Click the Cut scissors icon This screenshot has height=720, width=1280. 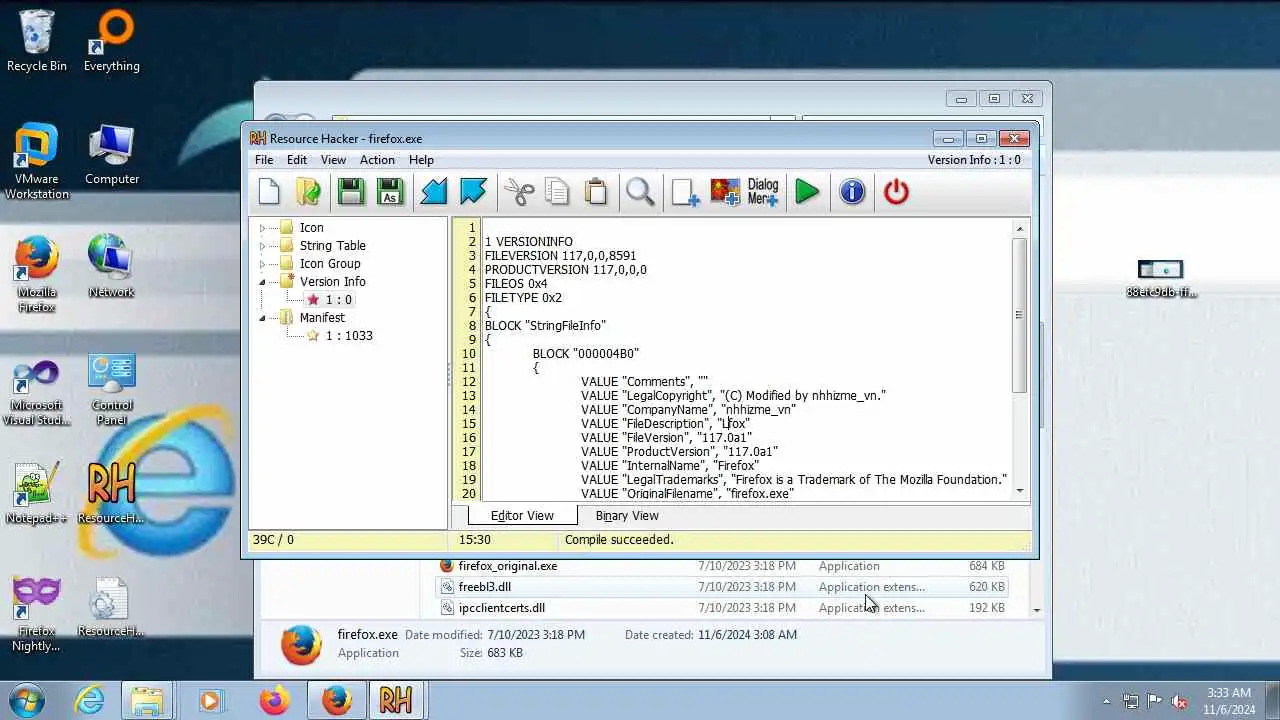point(519,191)
